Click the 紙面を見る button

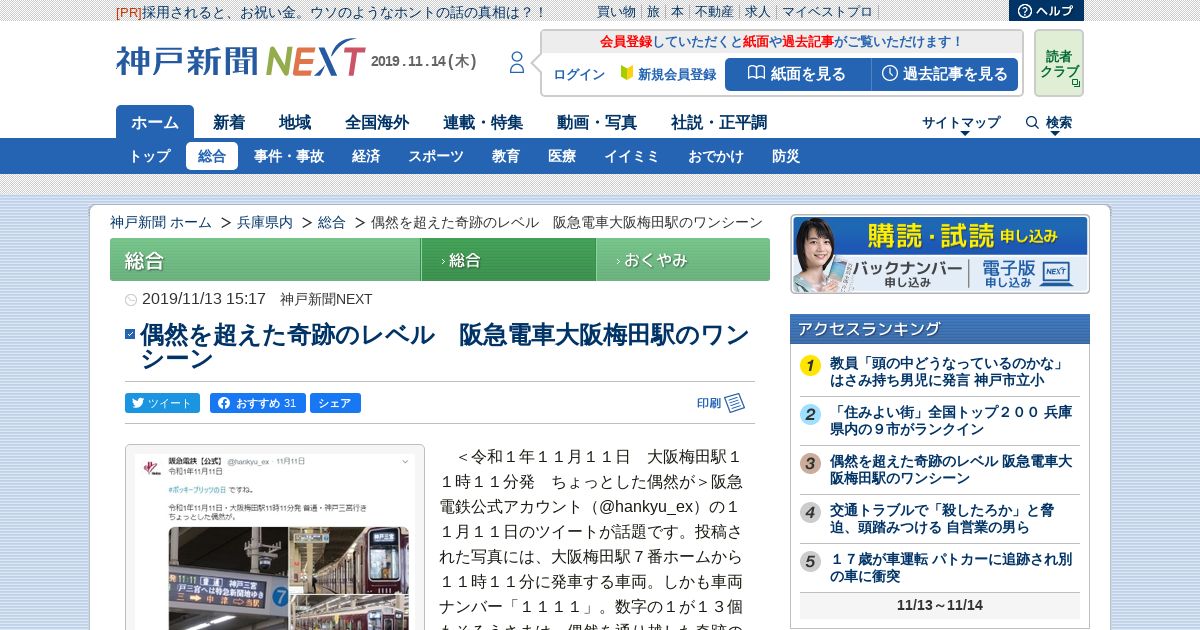pyautogui.click(x=798, y=74)
